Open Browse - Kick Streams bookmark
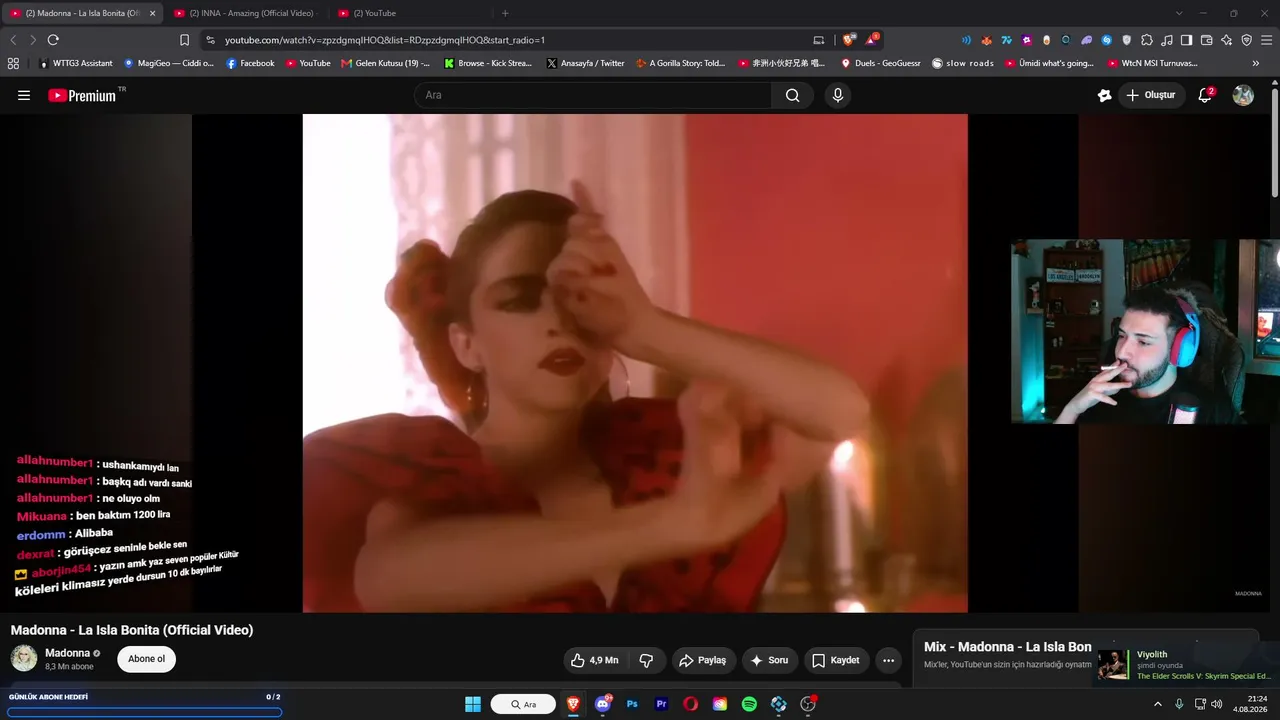This screenshot has width=1280, height=720. [488, 63]
